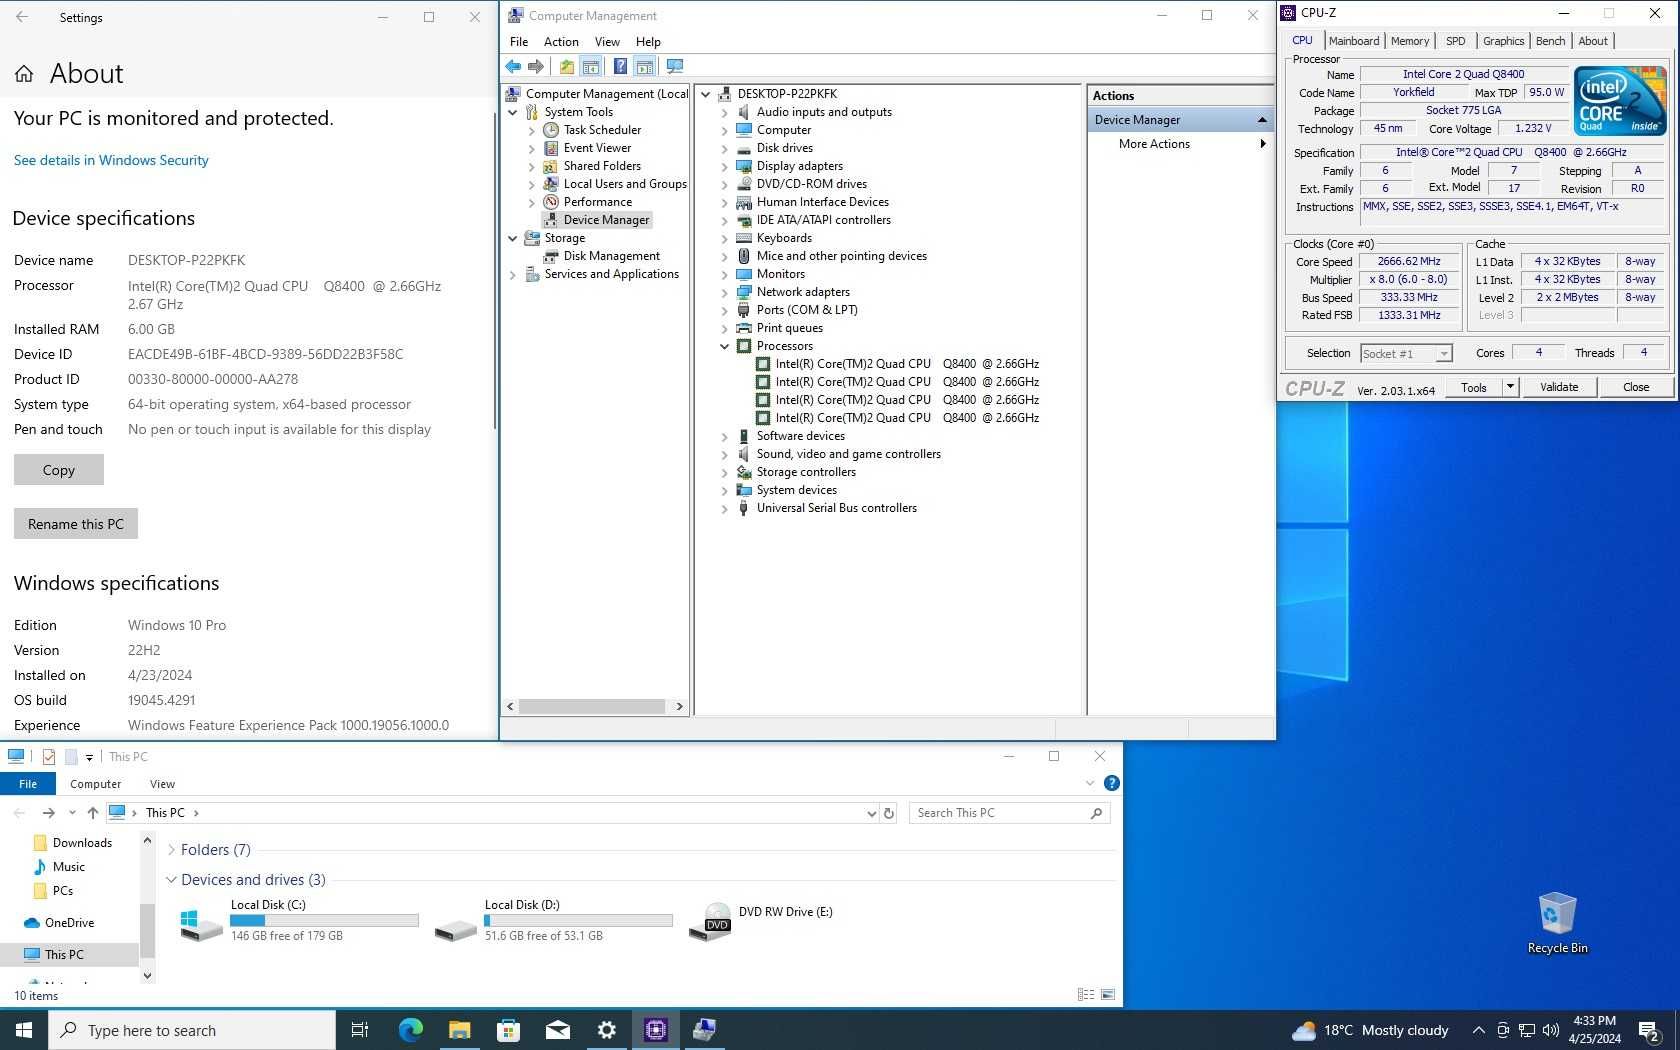
Task: Toggle Show/Hide Action Pane toolbar icon
Action: [645, 66]
